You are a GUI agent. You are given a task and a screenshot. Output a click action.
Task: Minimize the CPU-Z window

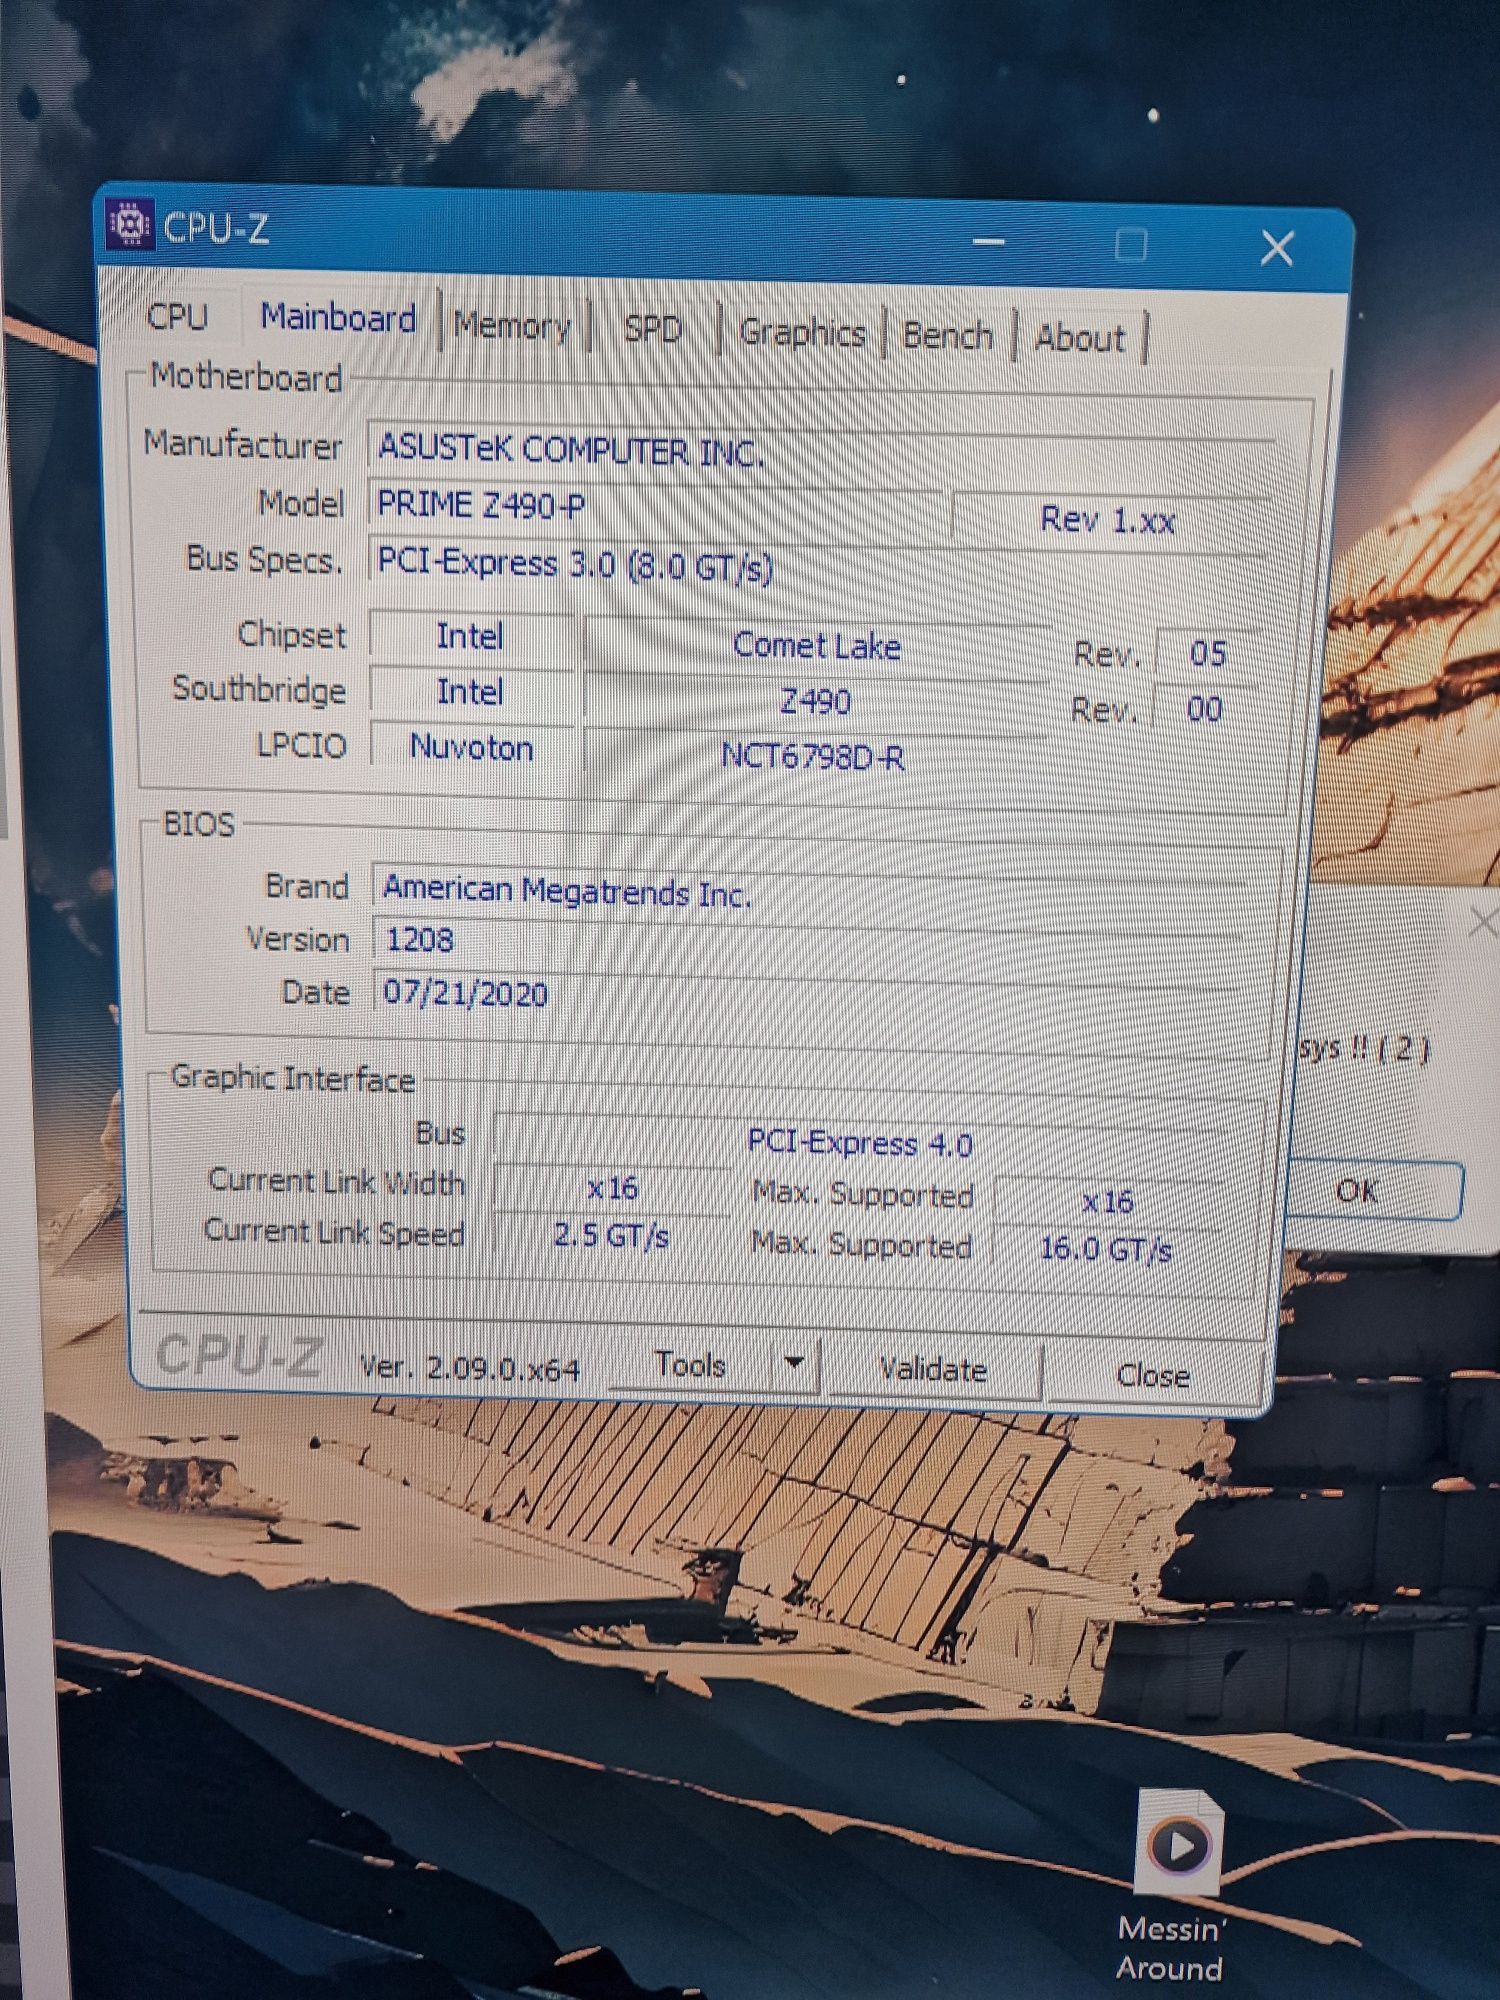pyautogui.click(x=988, y=241)
